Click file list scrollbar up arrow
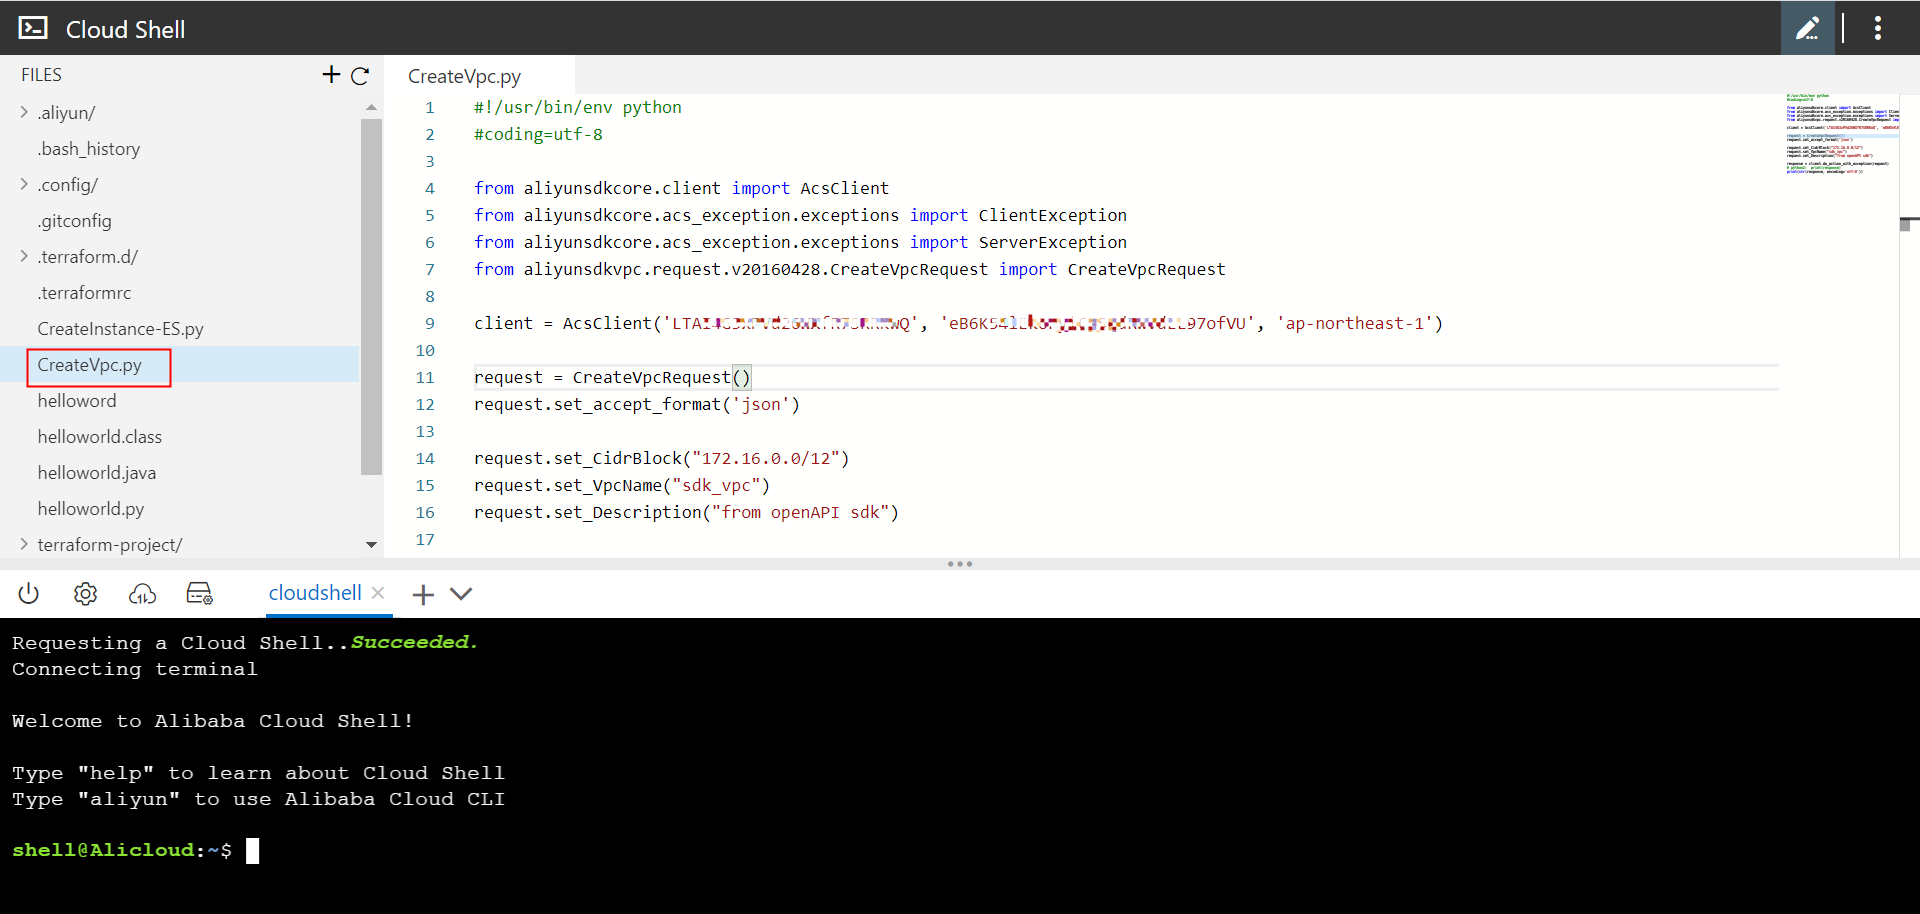This screenshot has height=914, width=1920. click(x=371, y=107)
